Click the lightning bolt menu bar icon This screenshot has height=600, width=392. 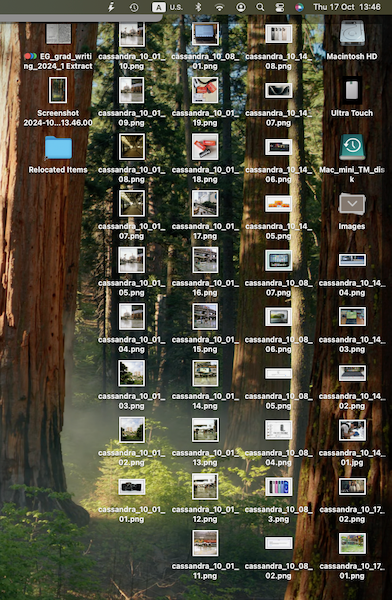point(111,7)
